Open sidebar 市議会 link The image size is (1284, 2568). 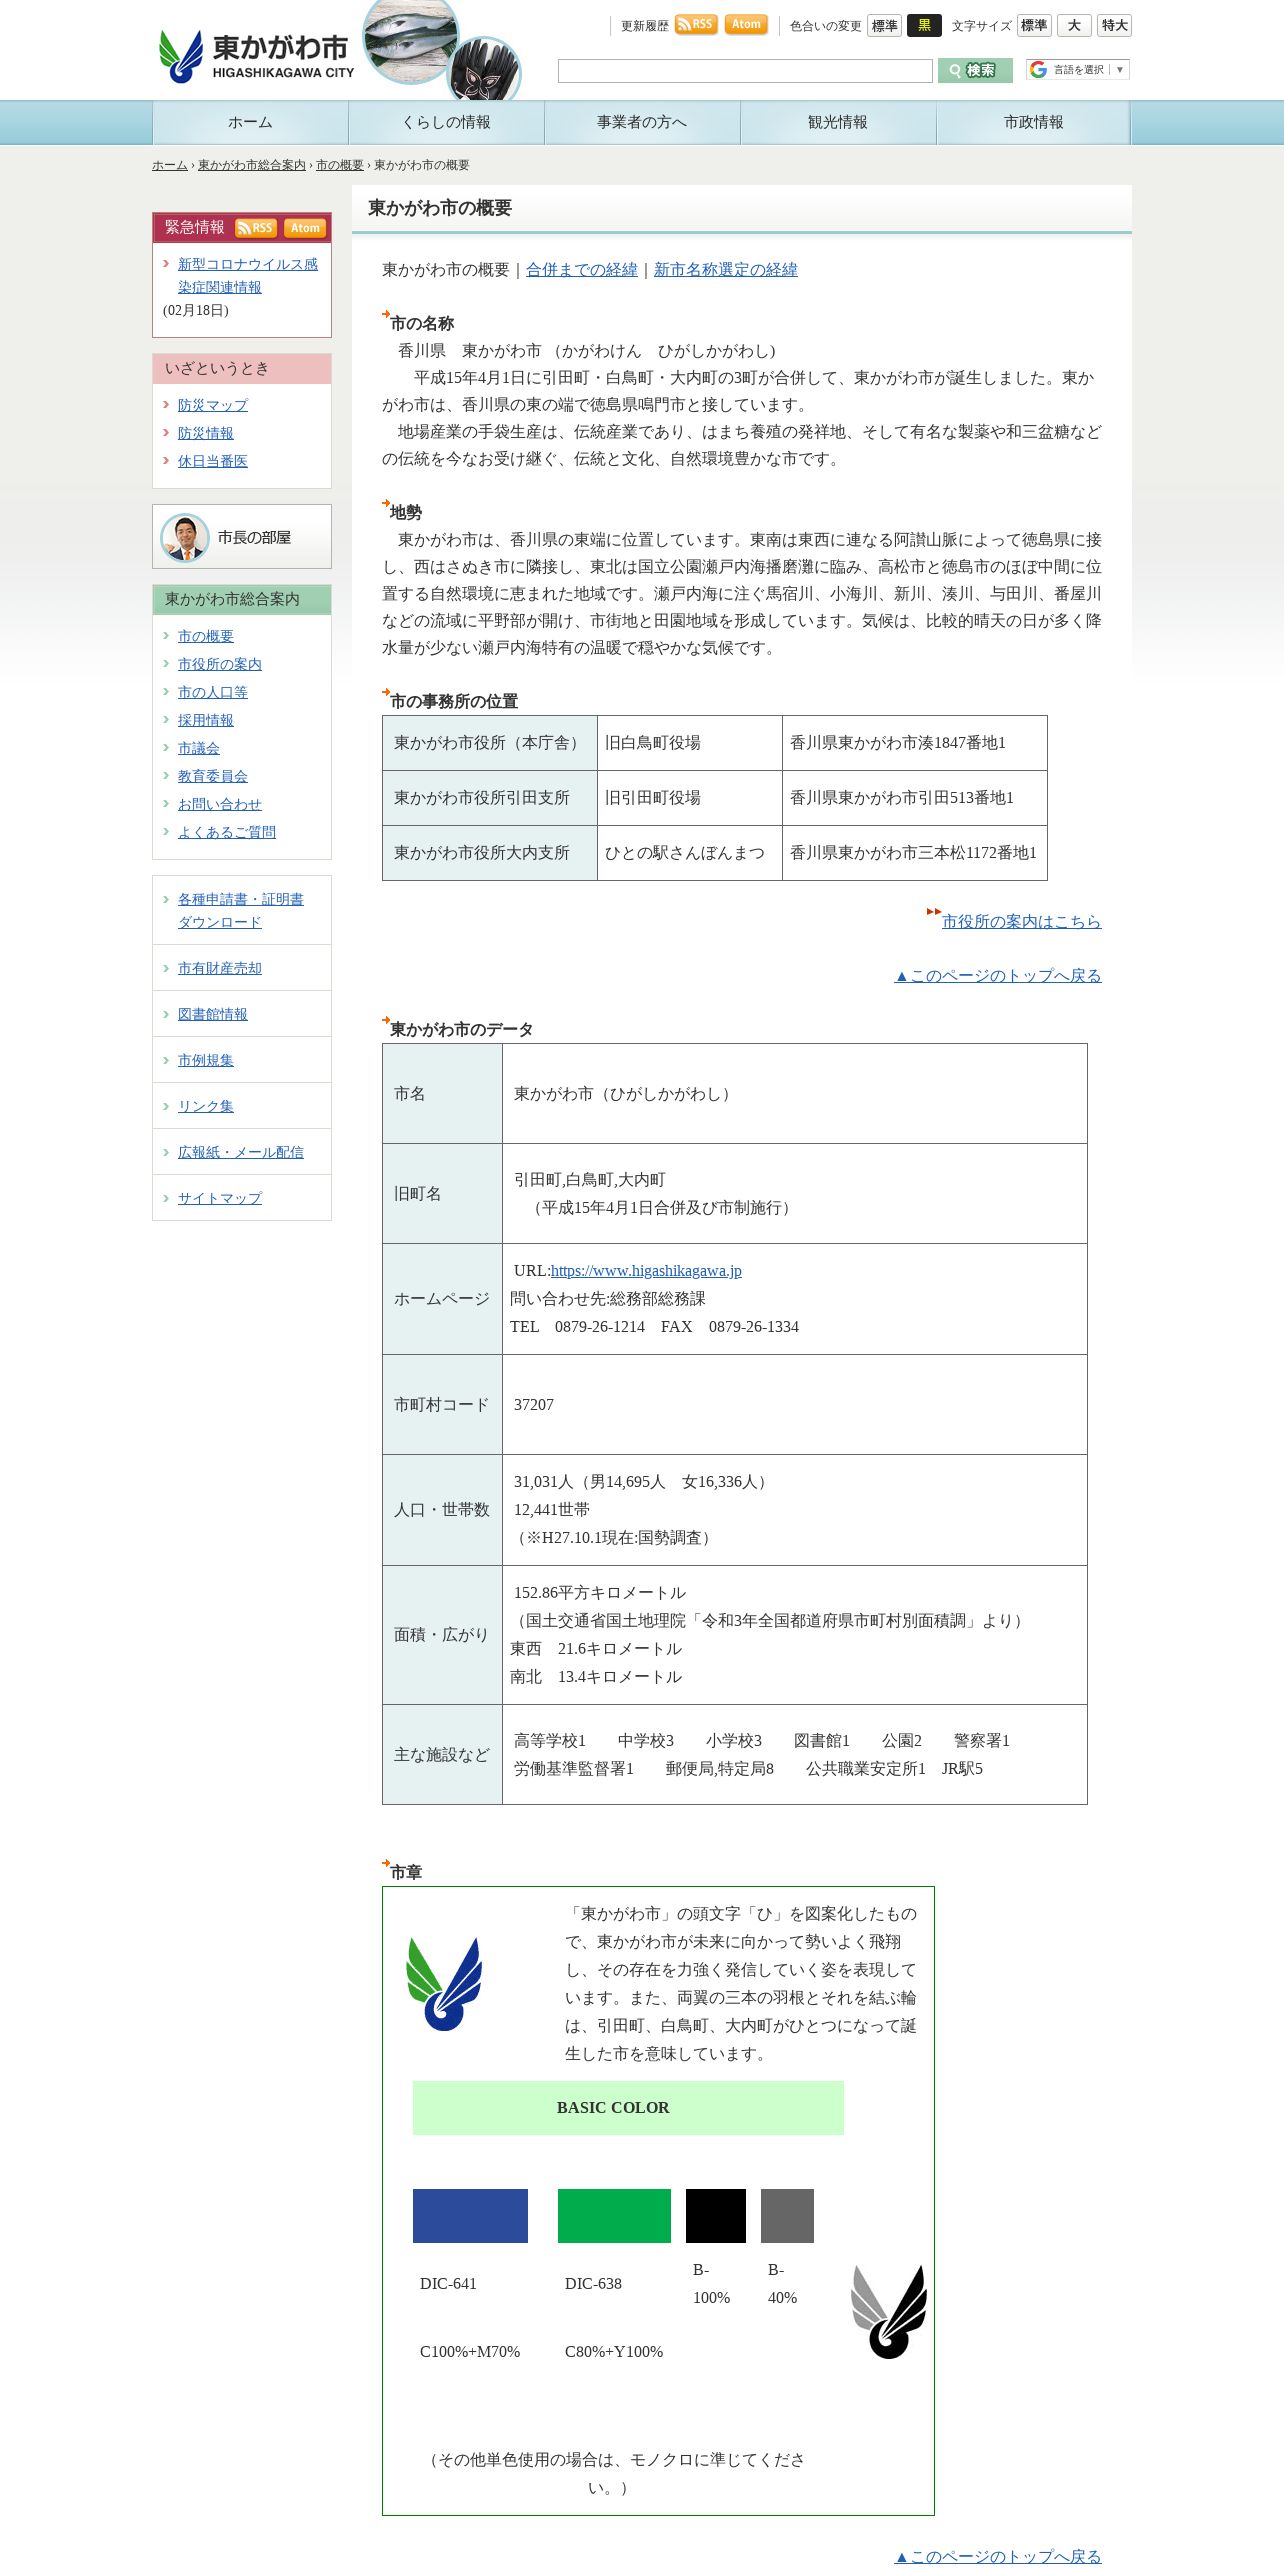click(x=199, y=748)
